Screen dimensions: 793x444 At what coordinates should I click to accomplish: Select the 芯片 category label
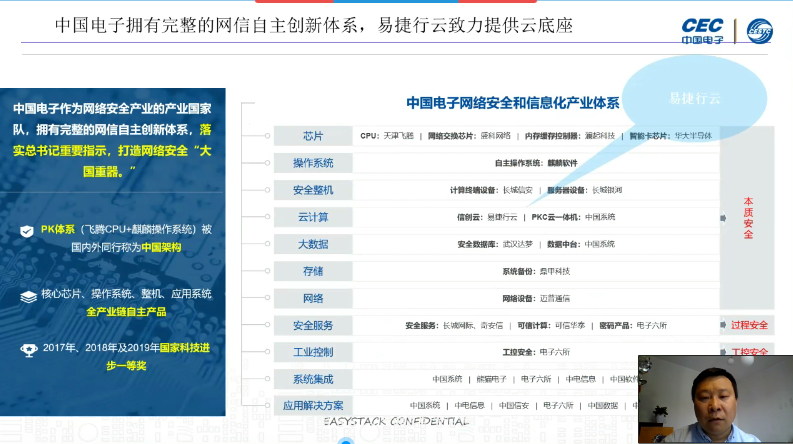(313, 136)
